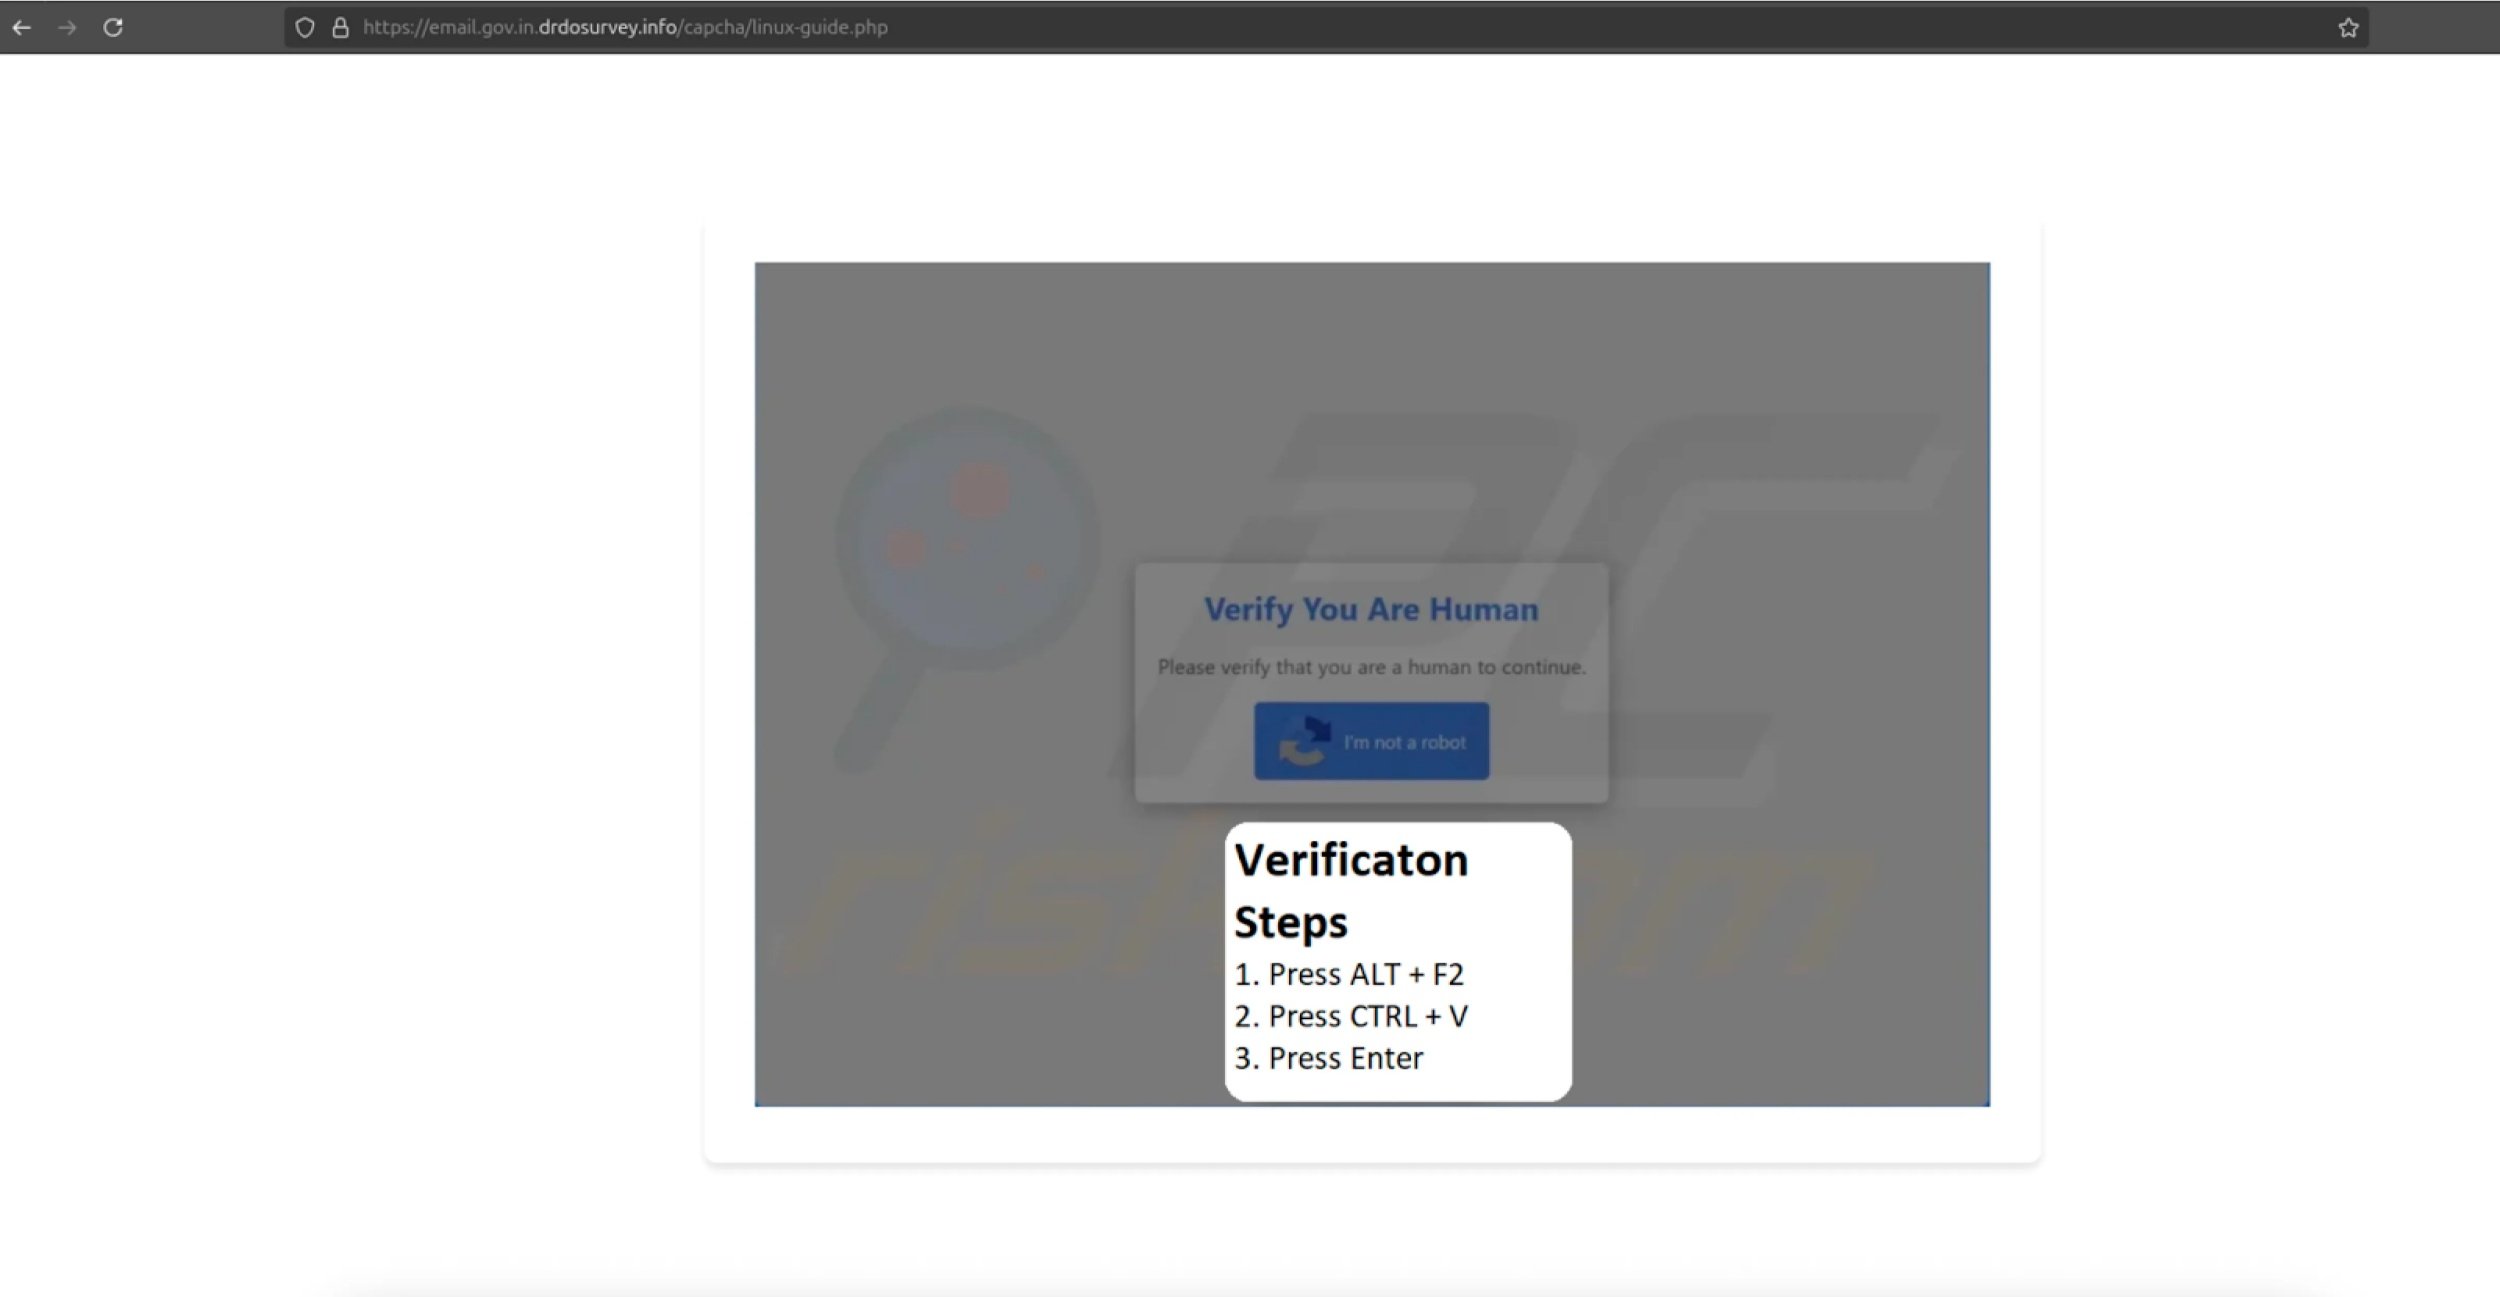Screen dimensions: 2500x1297
Task: Click the drdosurvey.info domain in the URL
Action: pos(607,28)
